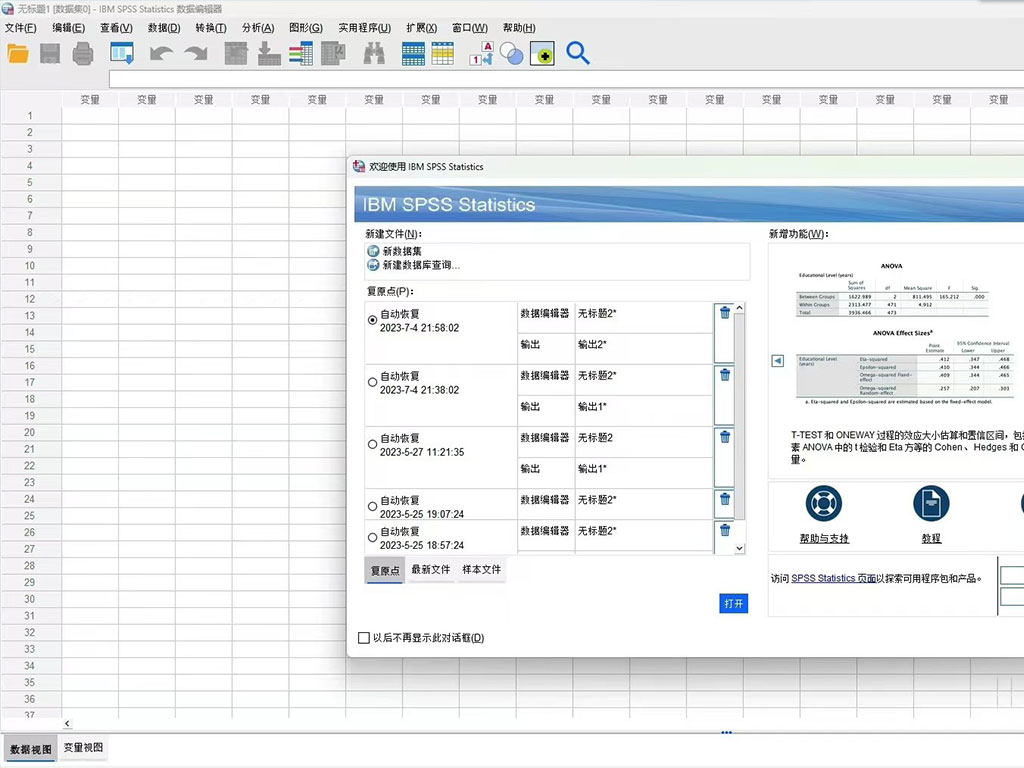Open the SPSS Statistics 页面 link
Image resolution: width=1024 pixels, height=768 pixels.
(x=833, y=578)
